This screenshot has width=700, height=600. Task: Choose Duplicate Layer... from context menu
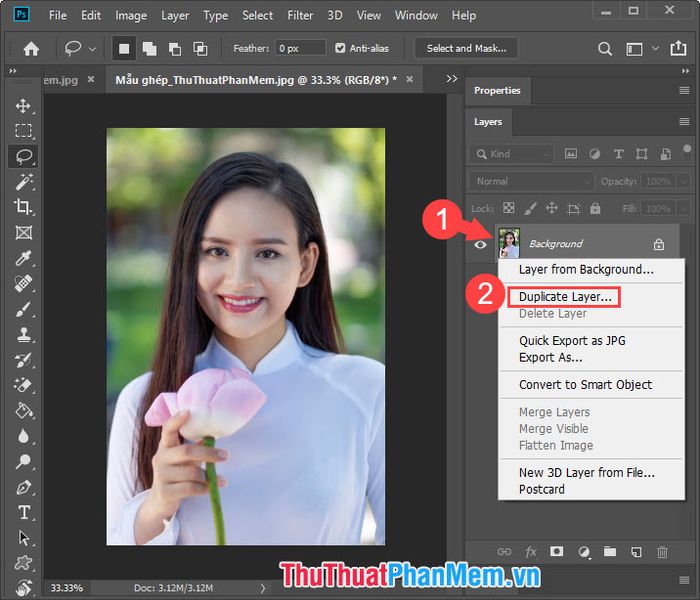pos(565,297)
